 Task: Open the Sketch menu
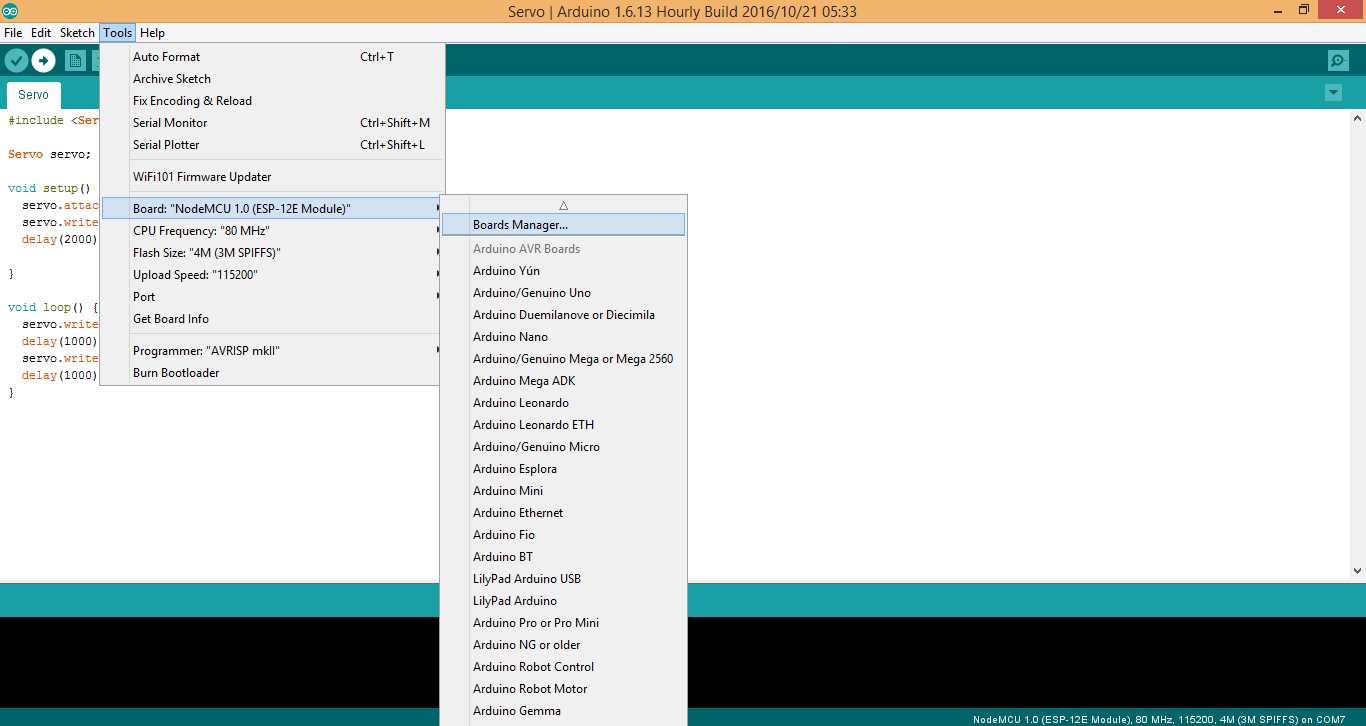click(77, 33)
